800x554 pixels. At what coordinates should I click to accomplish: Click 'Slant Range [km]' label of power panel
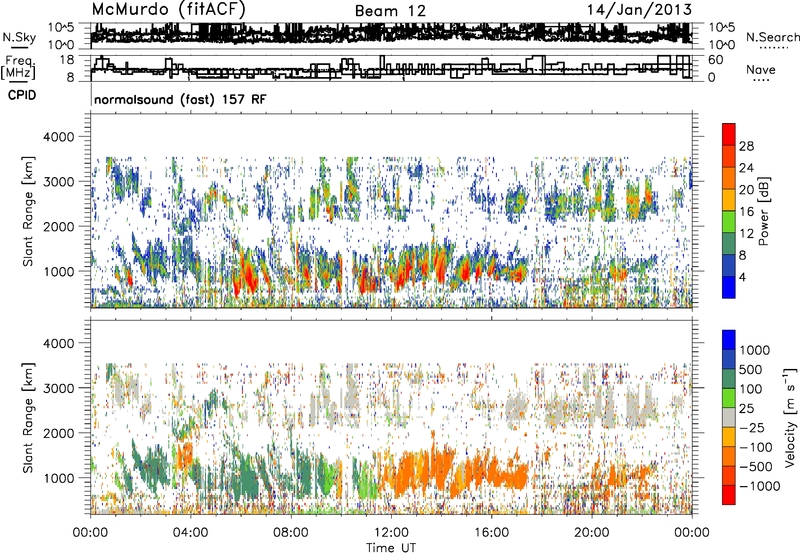[x=28, y=211]
